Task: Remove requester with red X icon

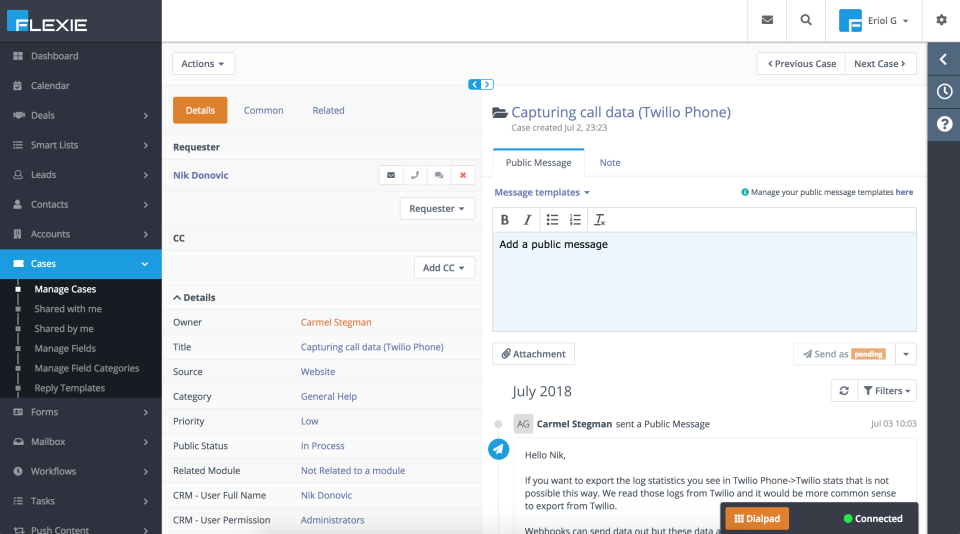Action: point(463,175)
